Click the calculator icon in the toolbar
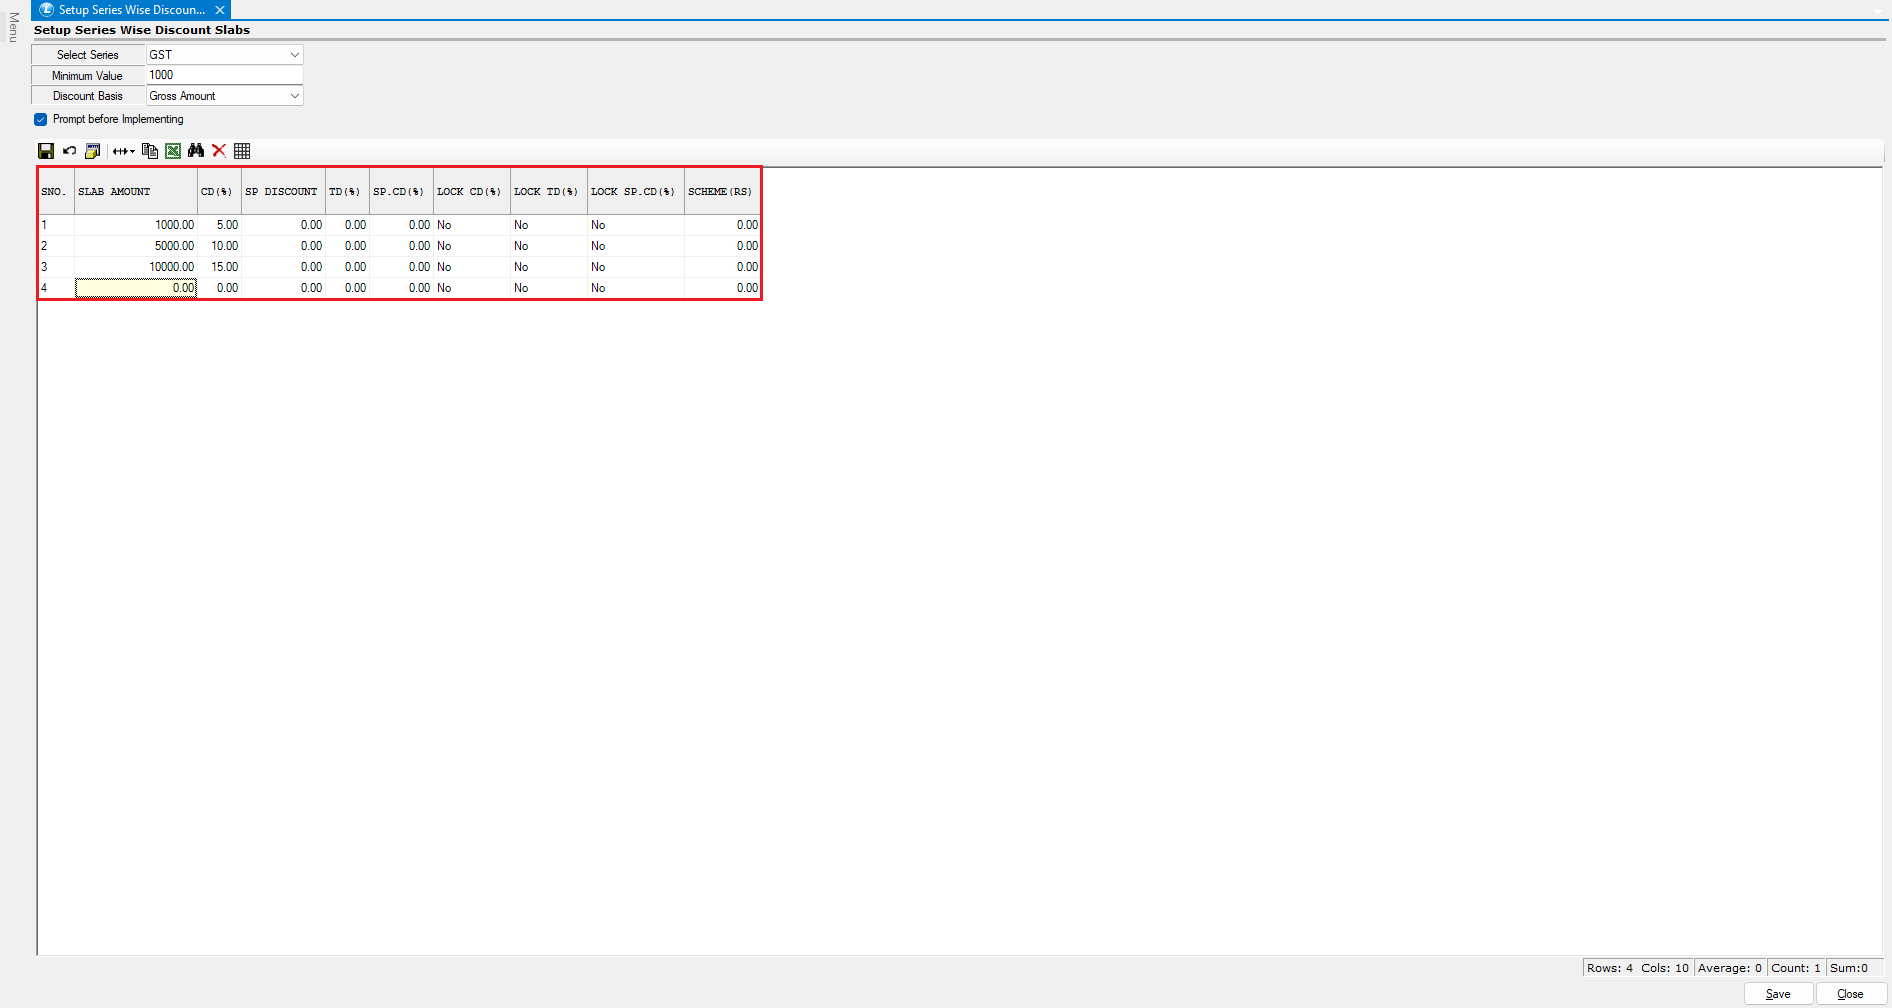Viewport: 1892px width, 1008px height. pos(92,151)
